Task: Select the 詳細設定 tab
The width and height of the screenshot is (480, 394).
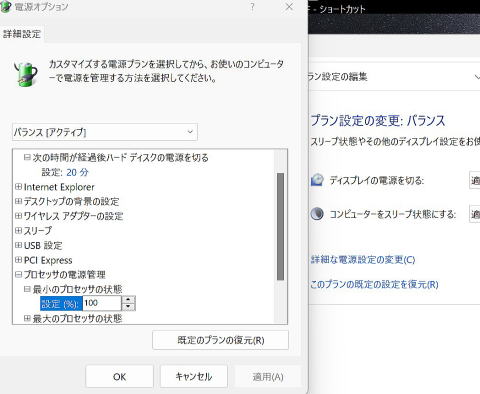Action: (x=22, y=34)
